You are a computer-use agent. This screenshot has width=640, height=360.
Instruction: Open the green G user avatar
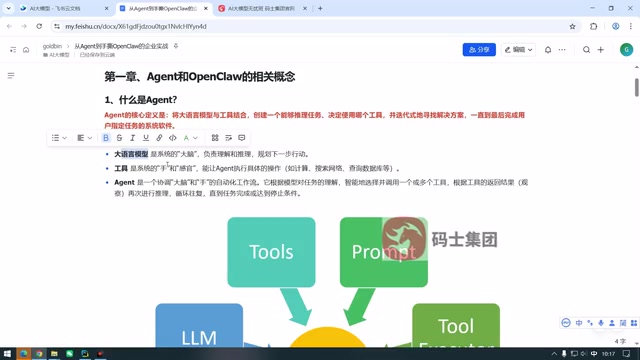pyautogui.click(x=626, y=49)
